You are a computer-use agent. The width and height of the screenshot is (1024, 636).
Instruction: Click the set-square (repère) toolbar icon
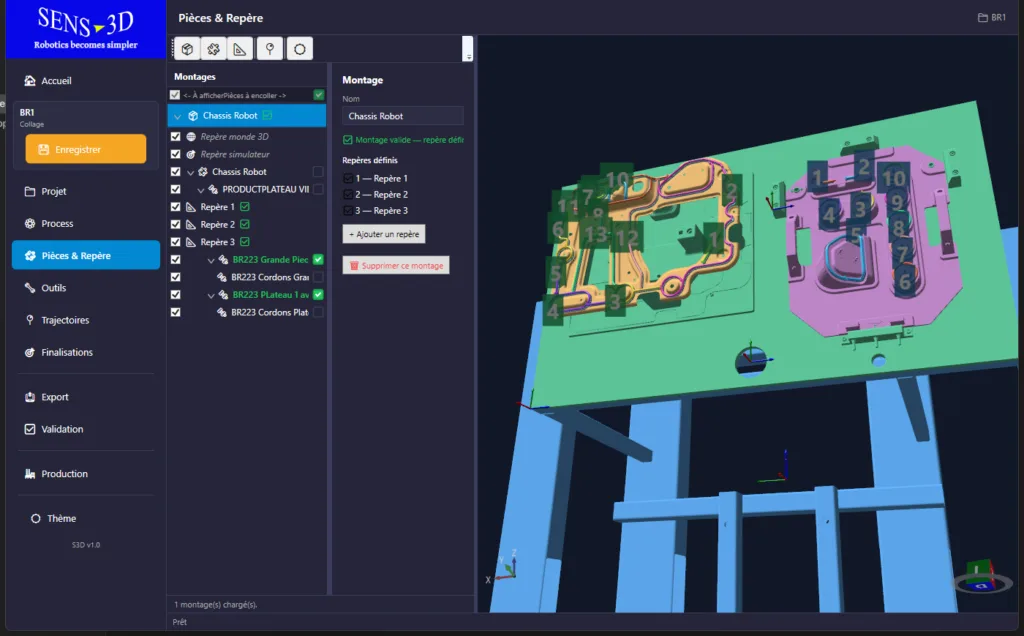pos(240,49)
